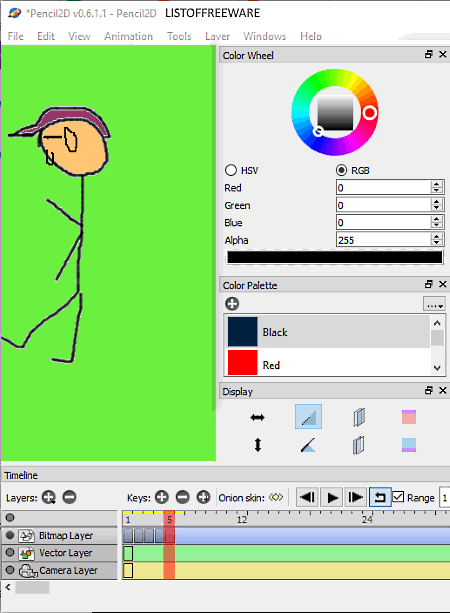Image resolution: width=450 pixels, height=613 pixels.
Task: Click the vertical flip icon in Display
Action: [258, 445]
